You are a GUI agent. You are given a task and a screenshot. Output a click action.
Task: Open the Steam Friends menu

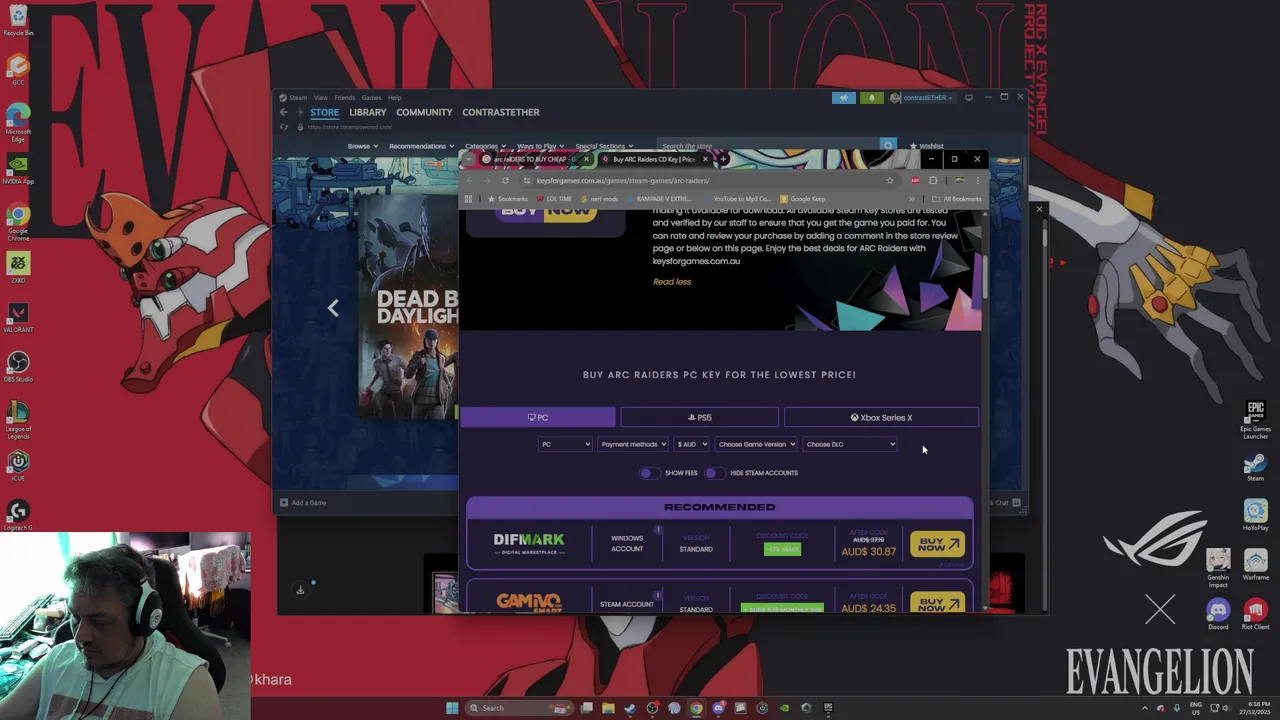[344, 98]
